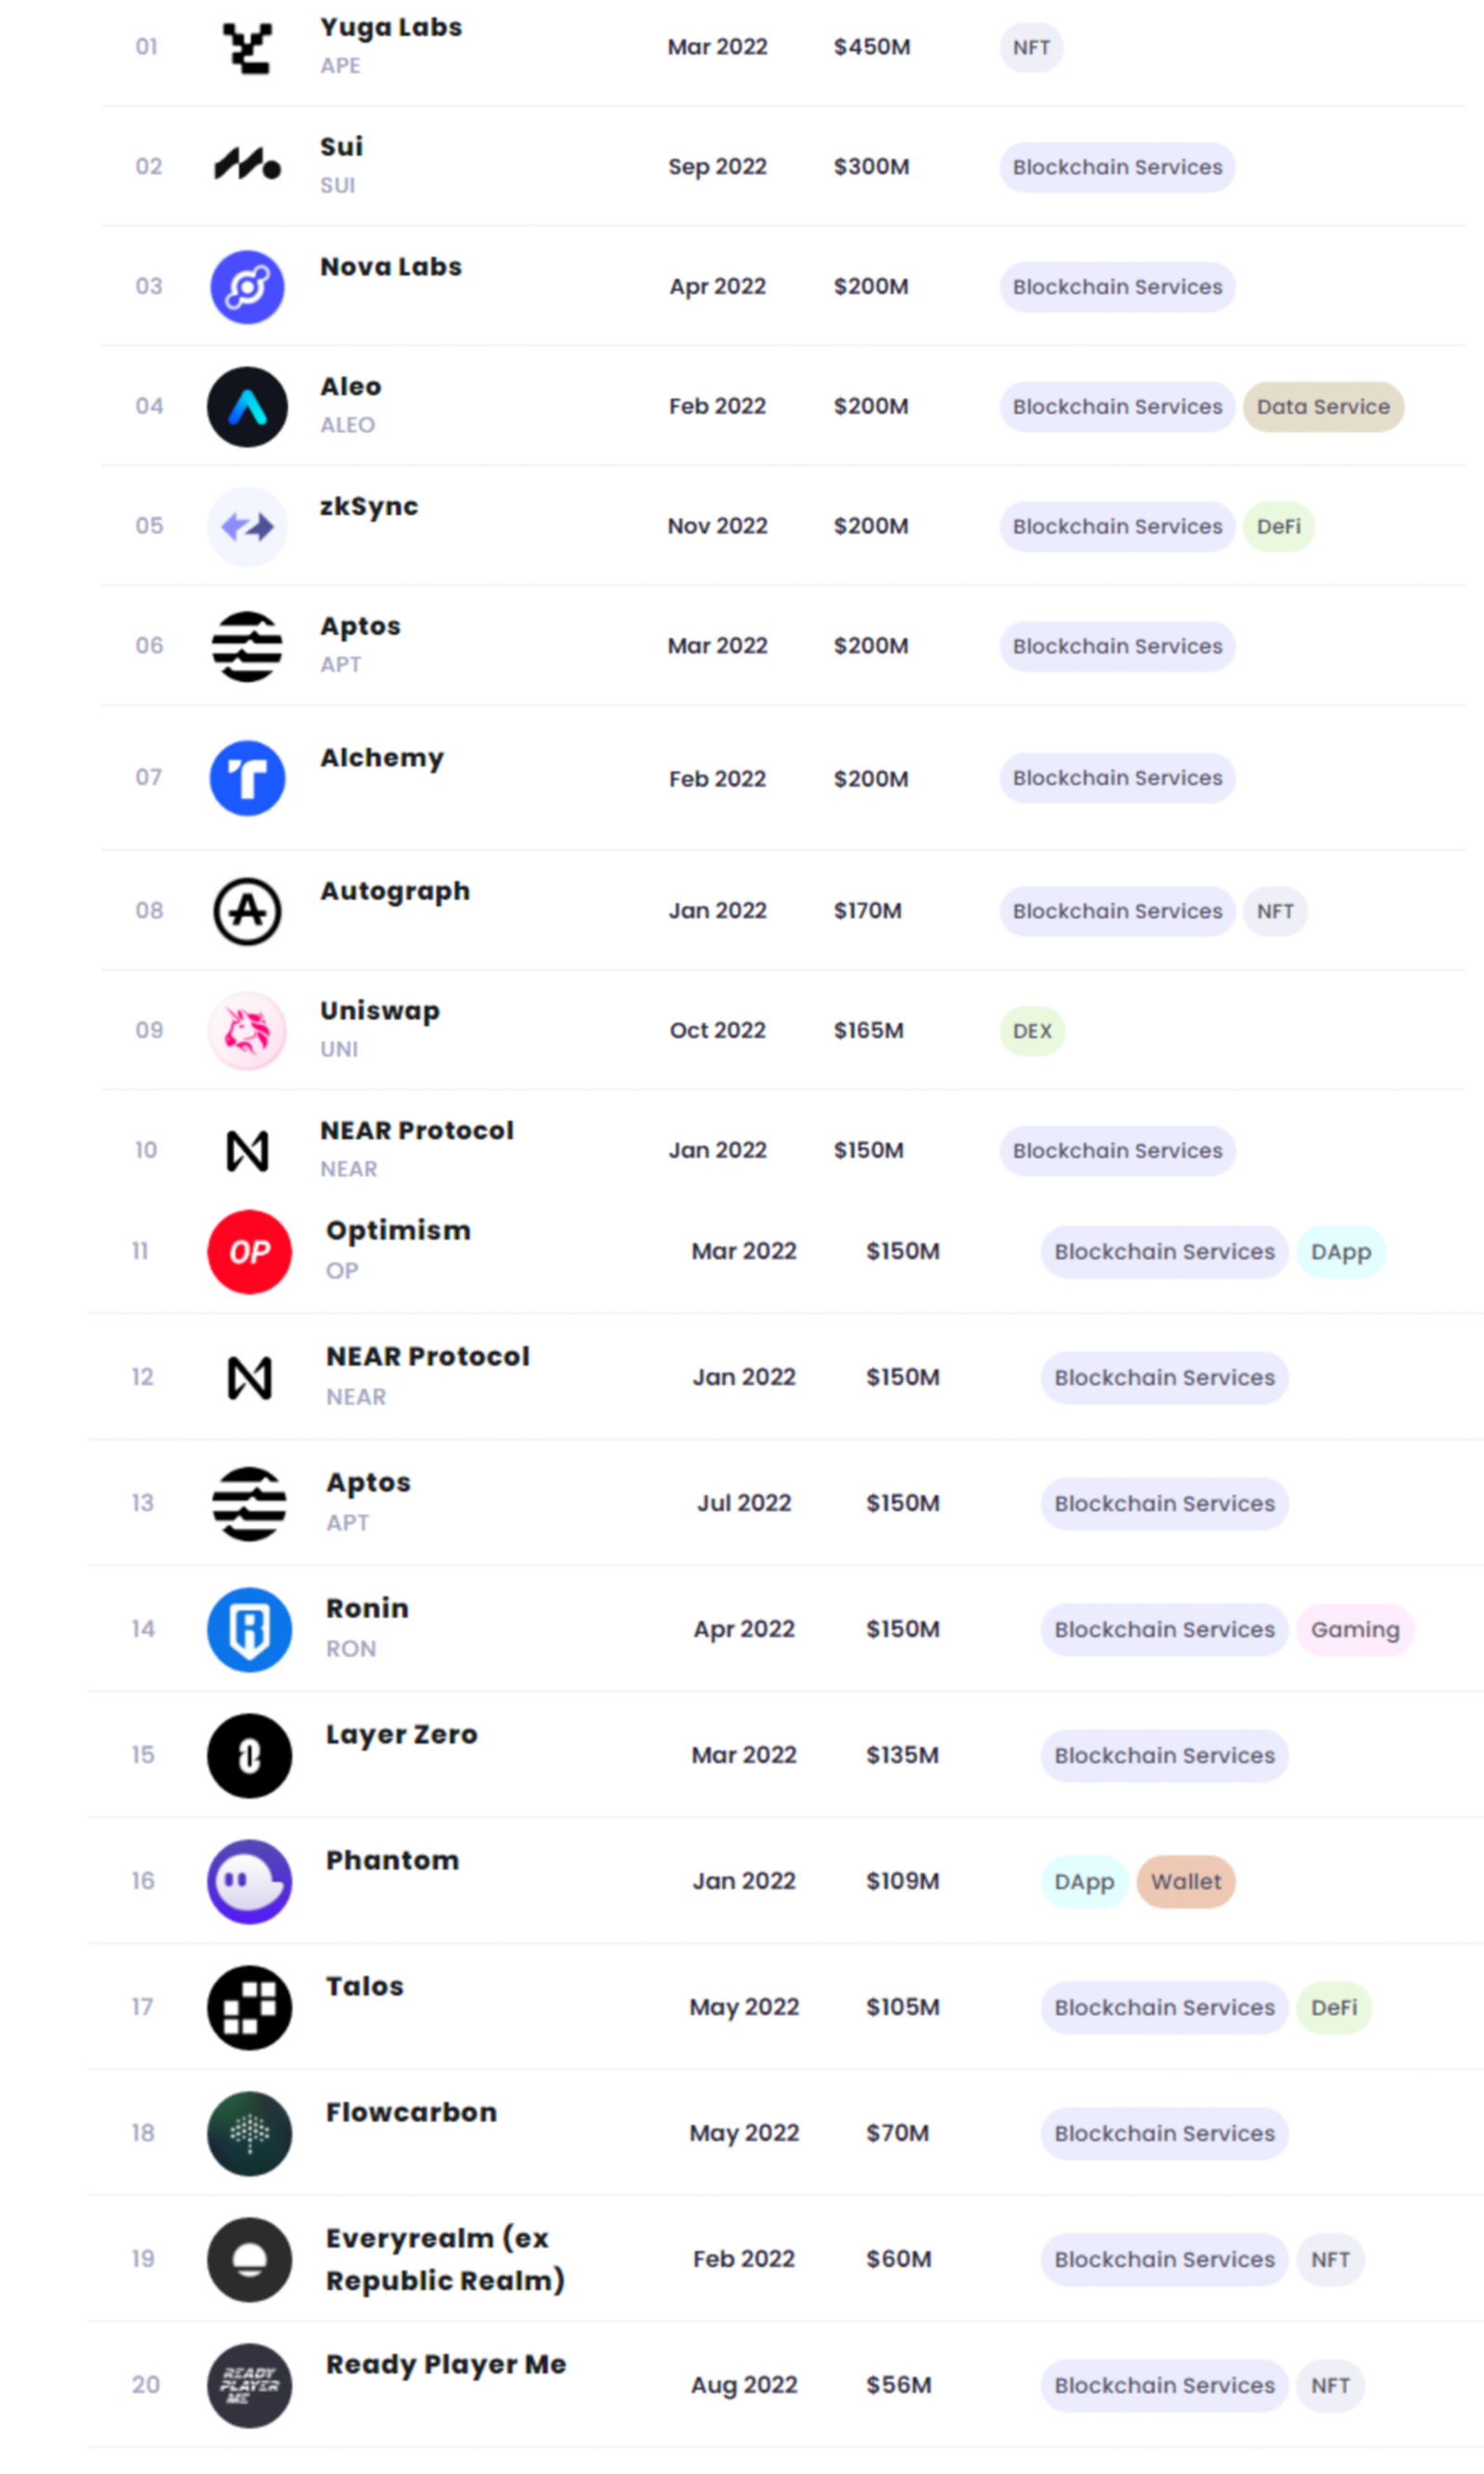The image size is (1484, 2474).
Task: Click the Data Service tag on Aleo
Action: 1322,407
